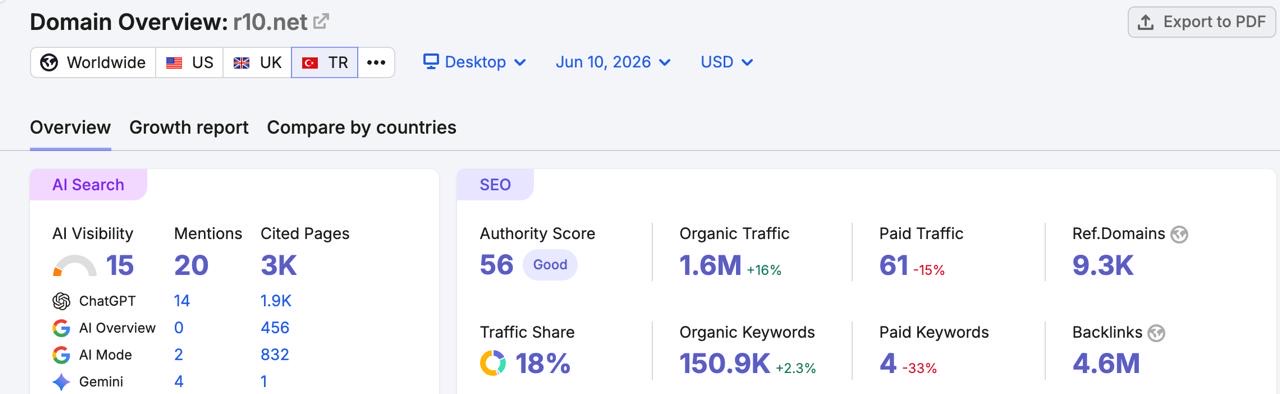Viewport: 1280px width, 394px height.
Task: Click globe icon beside Backlinks
Action: tap(1157, 333)
